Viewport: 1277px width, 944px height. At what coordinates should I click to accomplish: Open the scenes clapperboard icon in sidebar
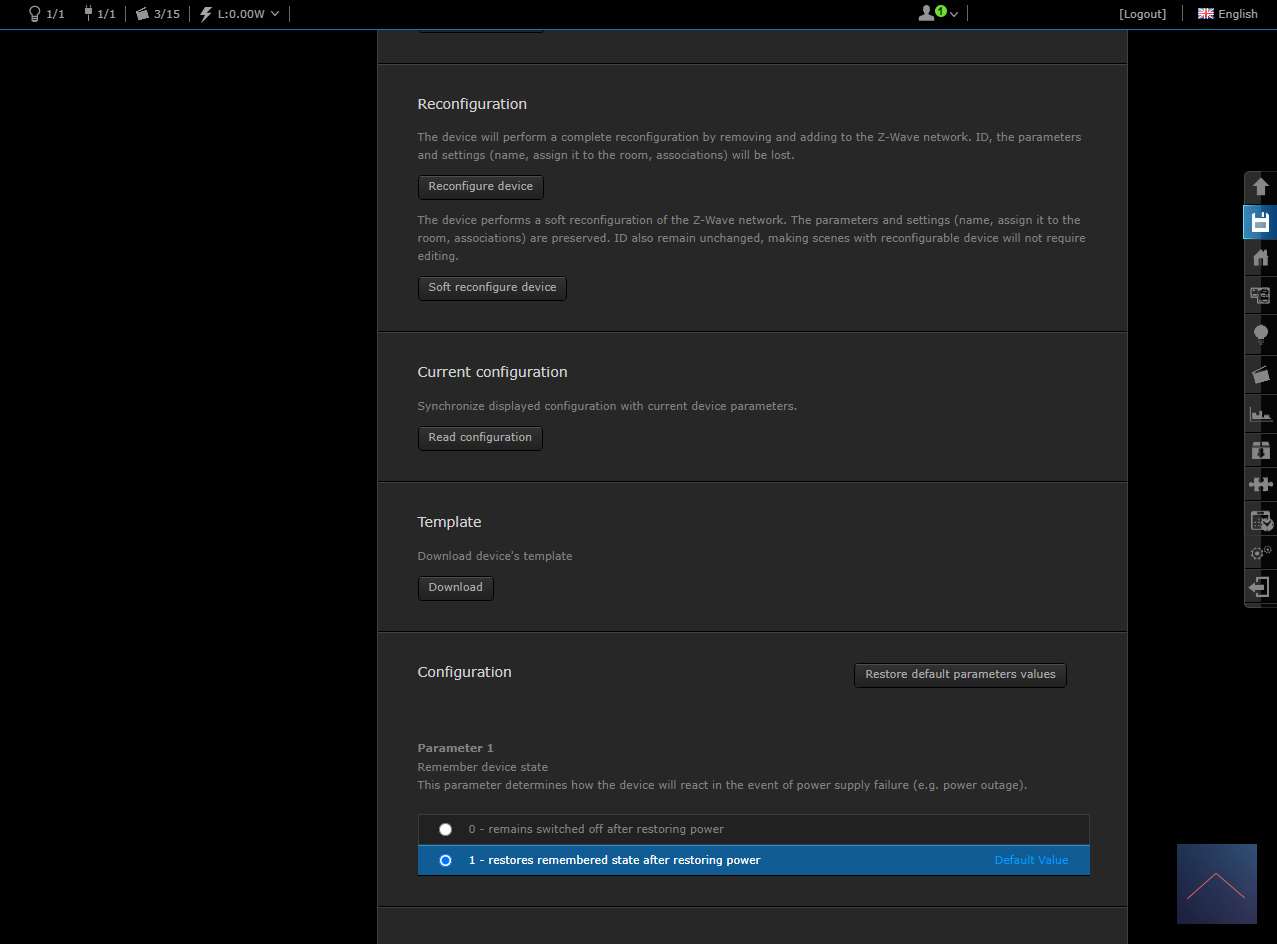[1260, 375]
